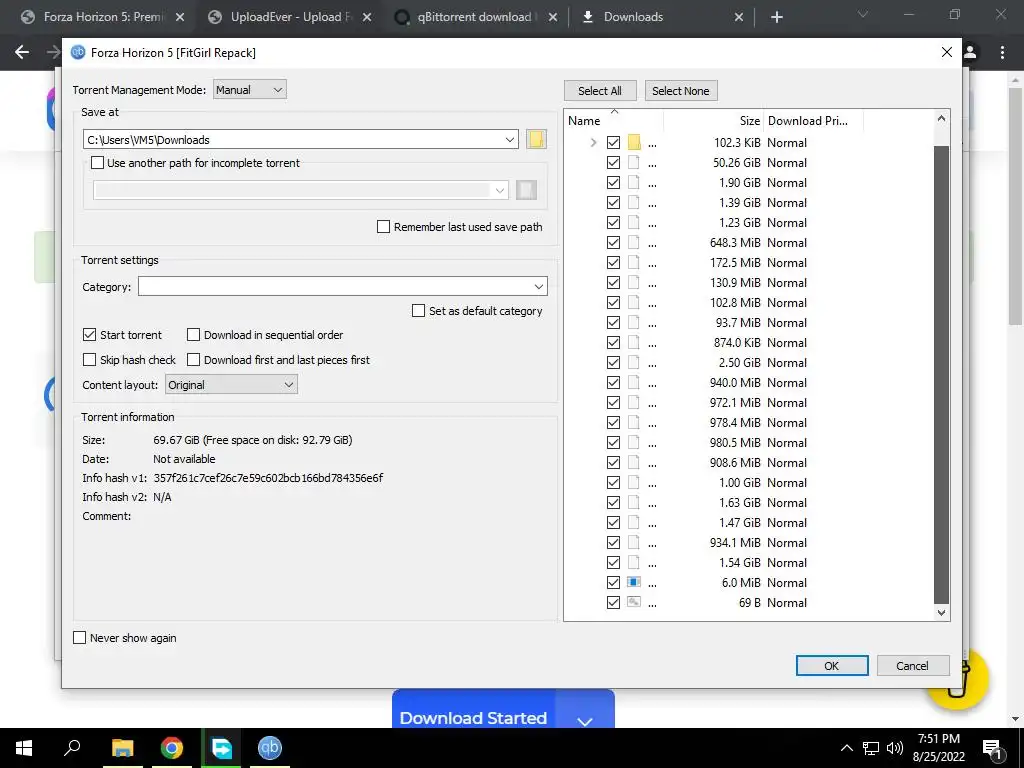Check Remember last used save path
Viewport: 1024px width, 768px height.
point(383,227)
